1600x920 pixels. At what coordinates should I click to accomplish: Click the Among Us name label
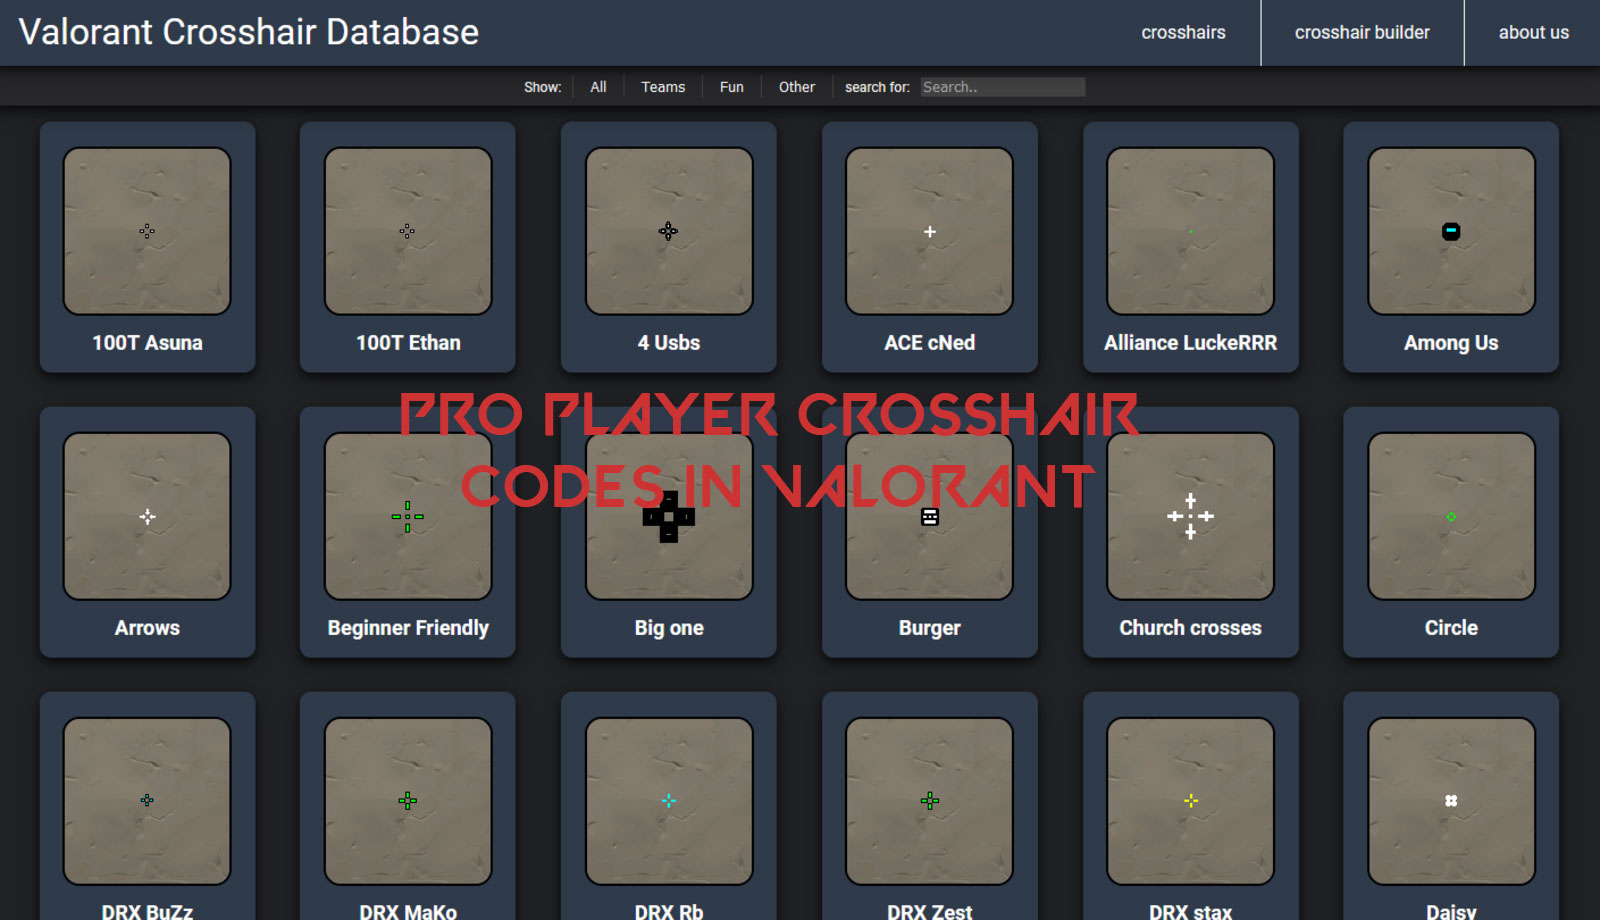[x=1451, y=343]
